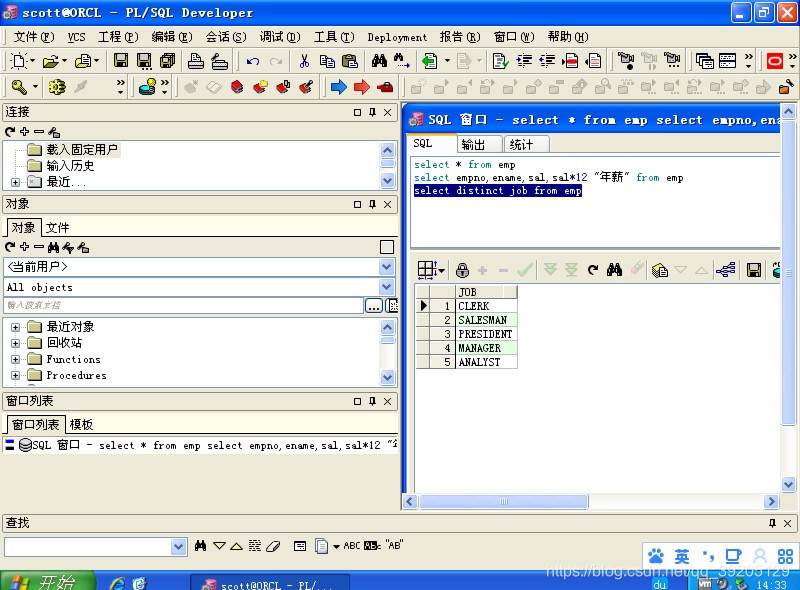Viewport: 800px width, 590px height.
Task: Open the 查找 search text dropdown
Action: coord(178,547)
